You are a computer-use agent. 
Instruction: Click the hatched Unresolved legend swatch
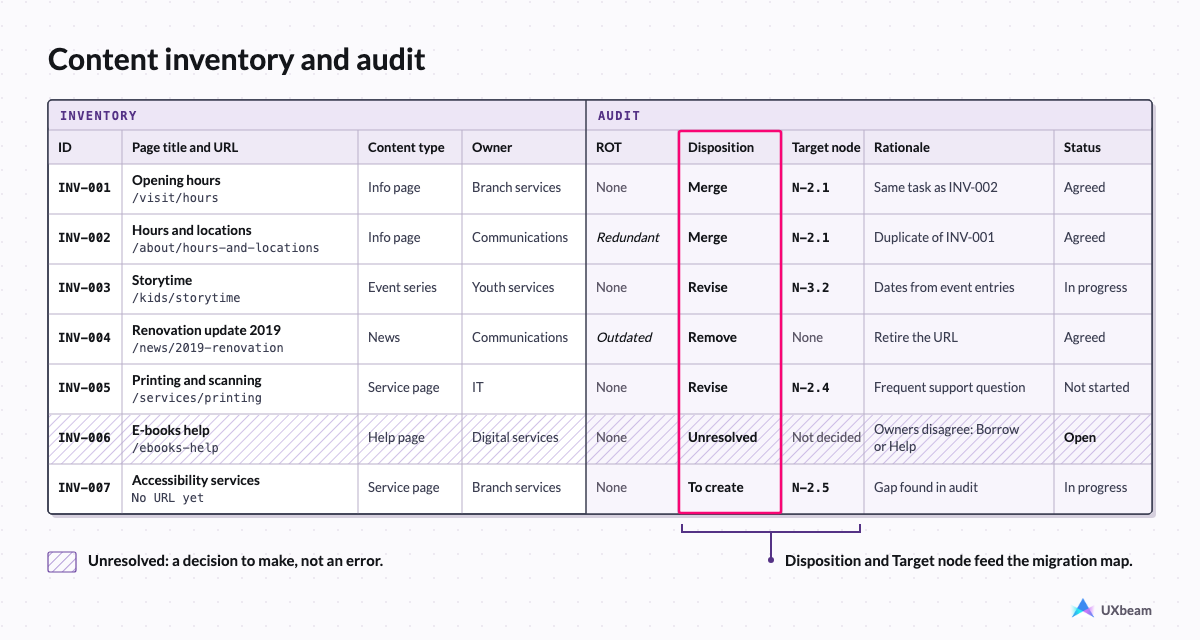[x=62, y=561]
